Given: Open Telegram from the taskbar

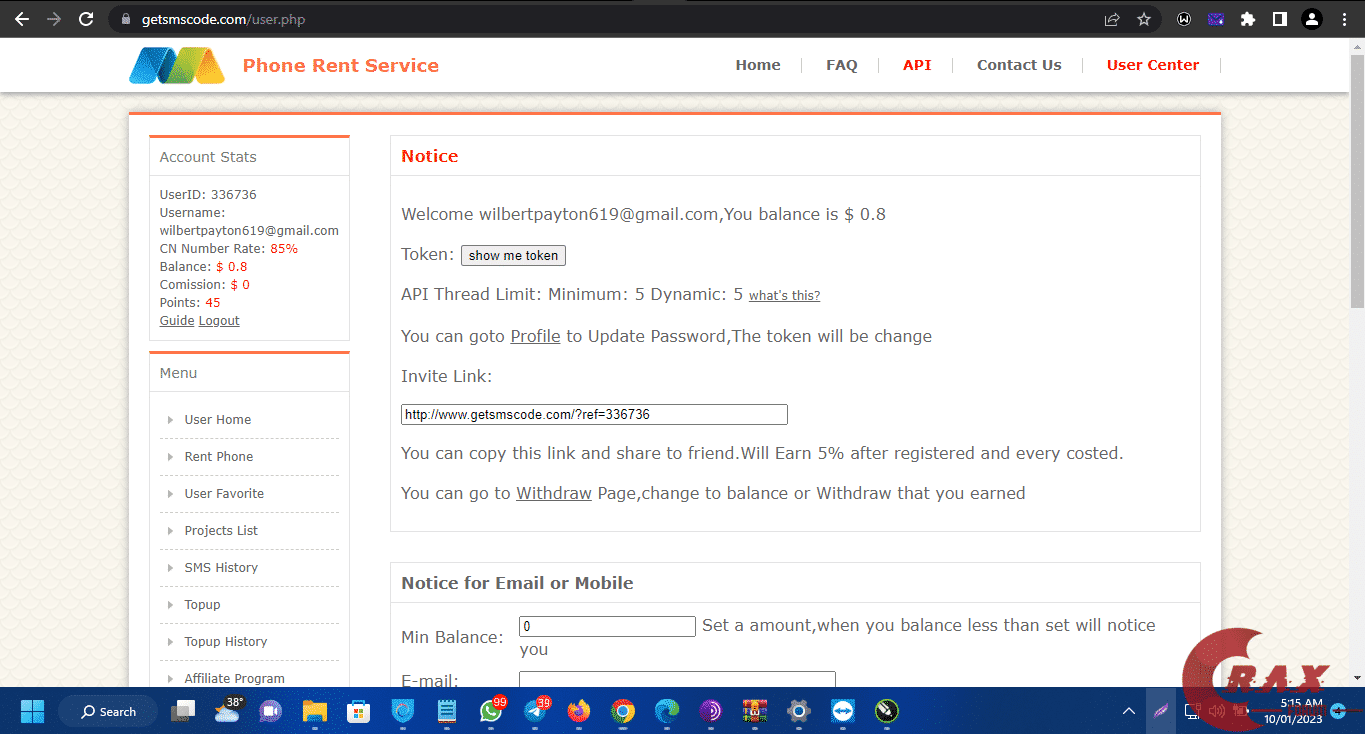Looking at the screenshot, I should pos(534,711).
